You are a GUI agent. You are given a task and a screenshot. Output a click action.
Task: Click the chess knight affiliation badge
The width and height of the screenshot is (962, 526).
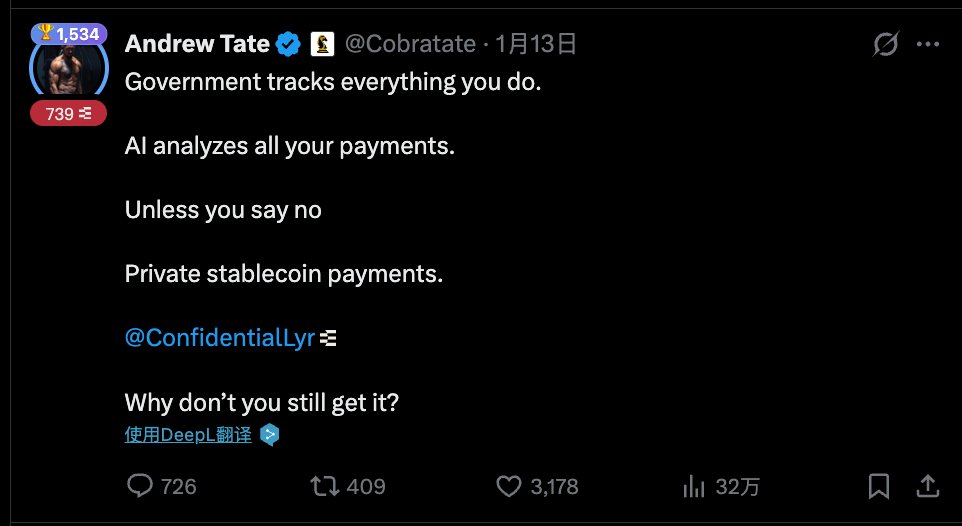[x=322, y=44]
